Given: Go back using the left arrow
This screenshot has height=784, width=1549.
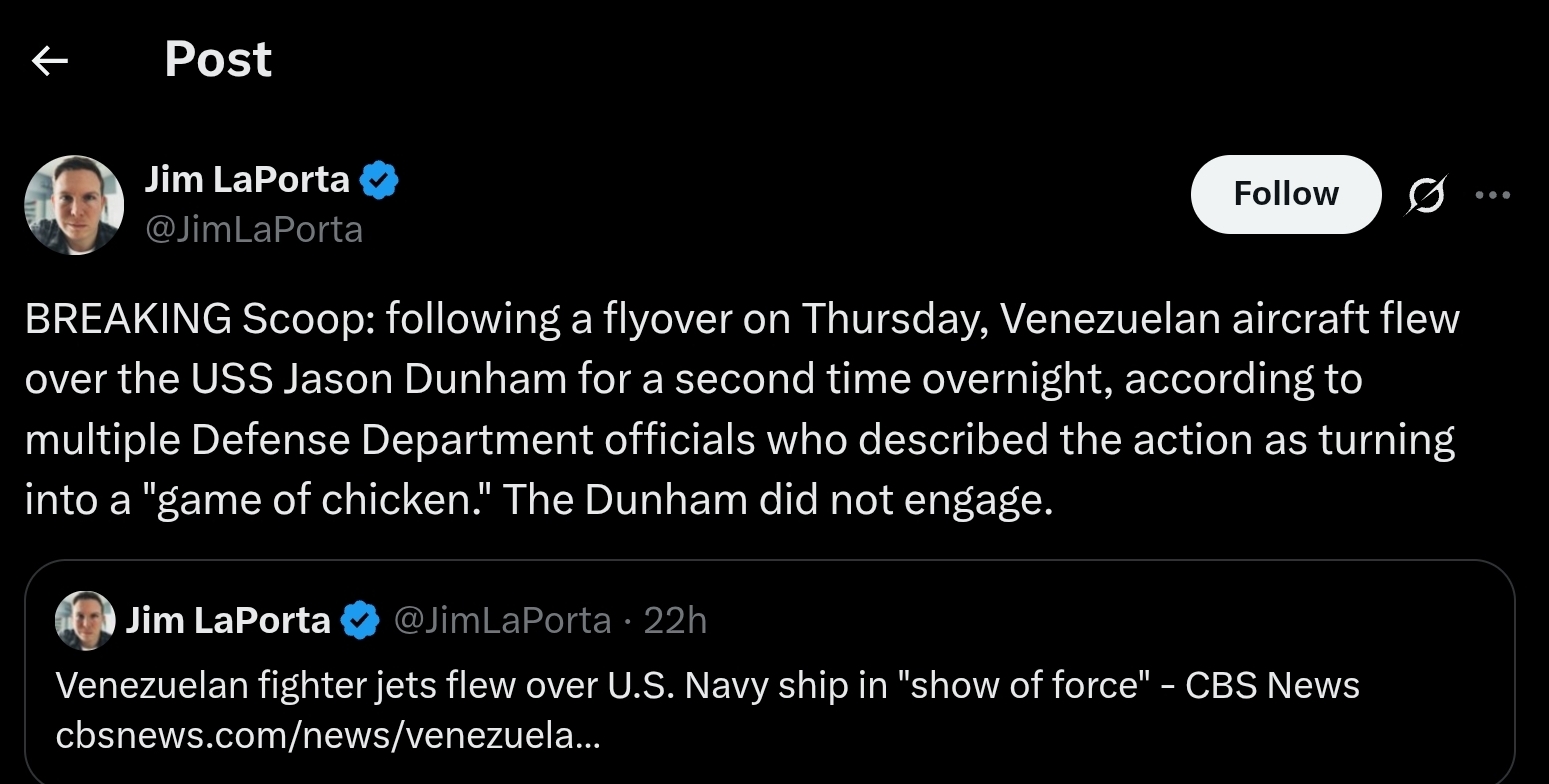Looking at the screenshot, I should pyautogui.click(x=50, y=62).
